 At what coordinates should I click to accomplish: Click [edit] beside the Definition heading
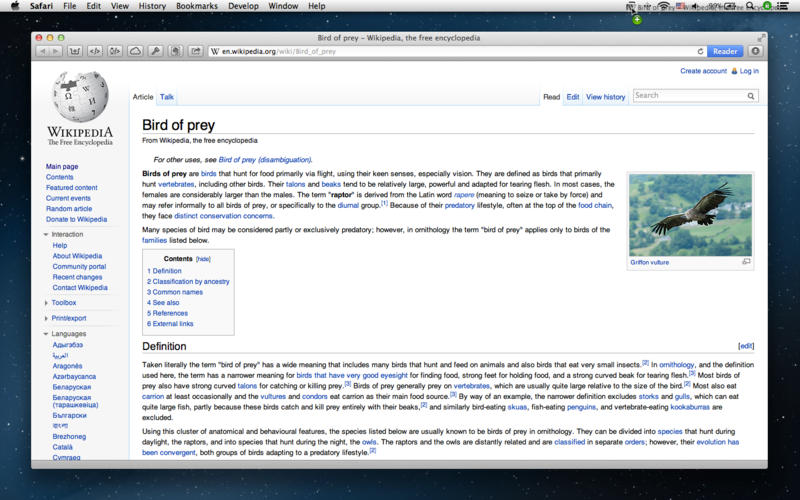click(746, 346)
